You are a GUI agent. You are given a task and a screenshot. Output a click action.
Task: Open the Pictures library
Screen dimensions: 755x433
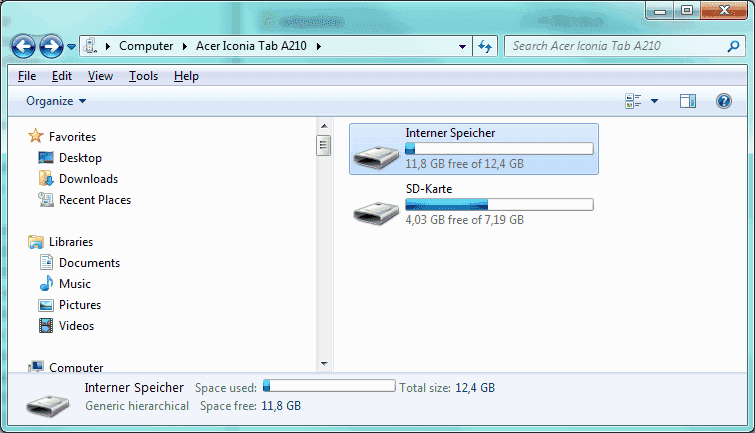[80, 305]
